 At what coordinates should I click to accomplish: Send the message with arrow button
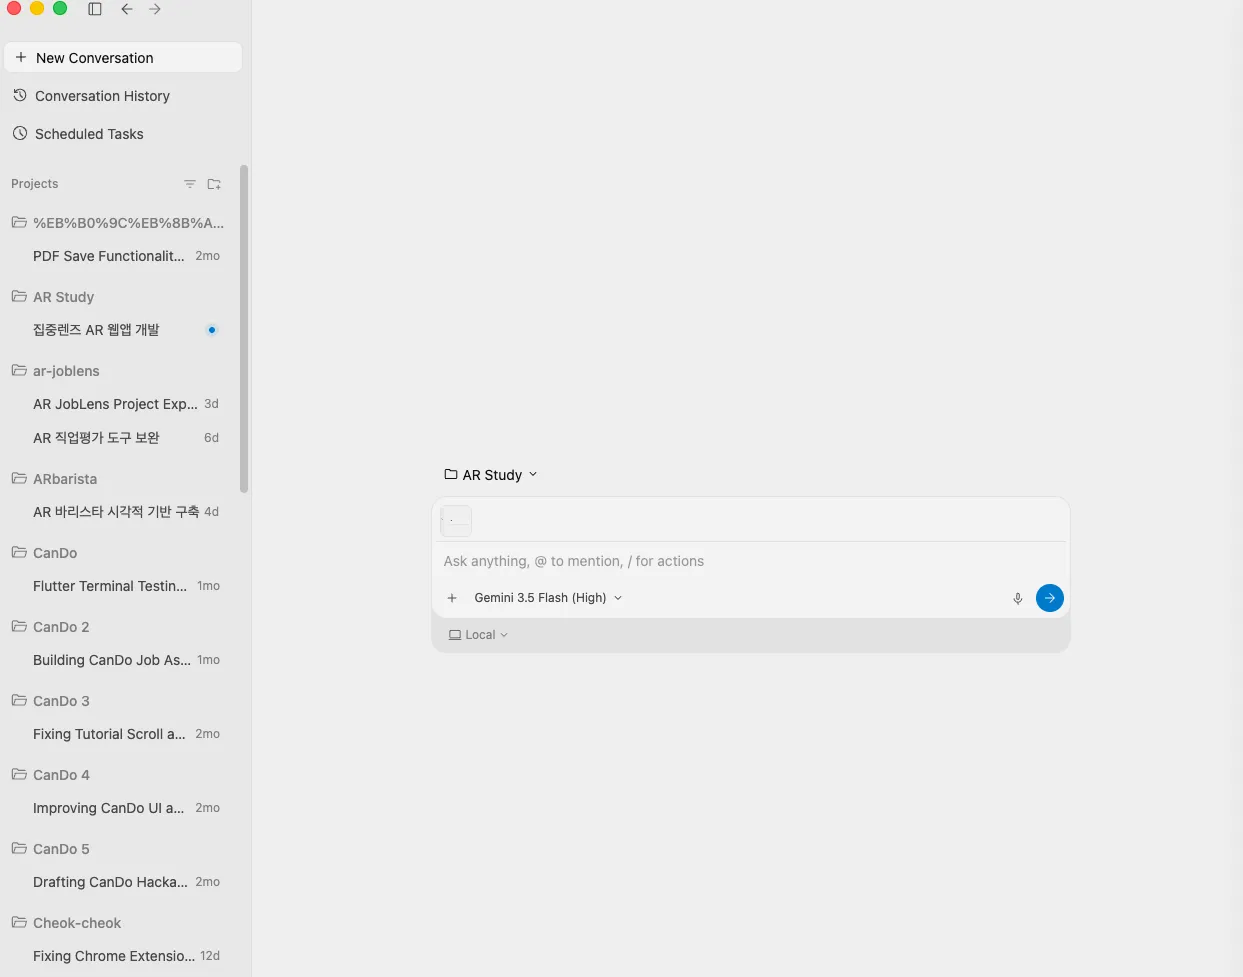pyautogui.click(x=1050, y=598)
